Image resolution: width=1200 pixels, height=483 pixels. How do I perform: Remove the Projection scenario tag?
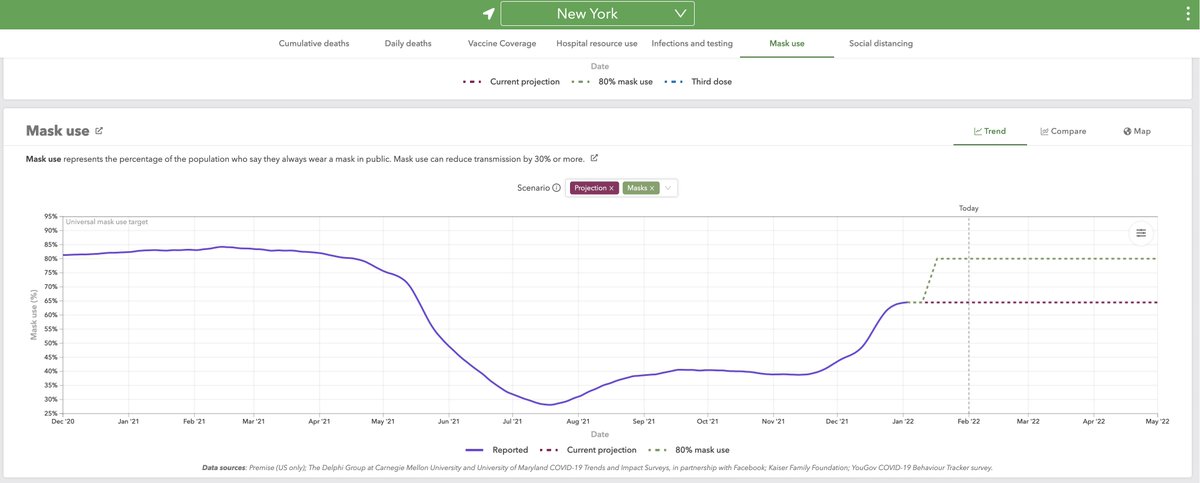tap(612, 188)
